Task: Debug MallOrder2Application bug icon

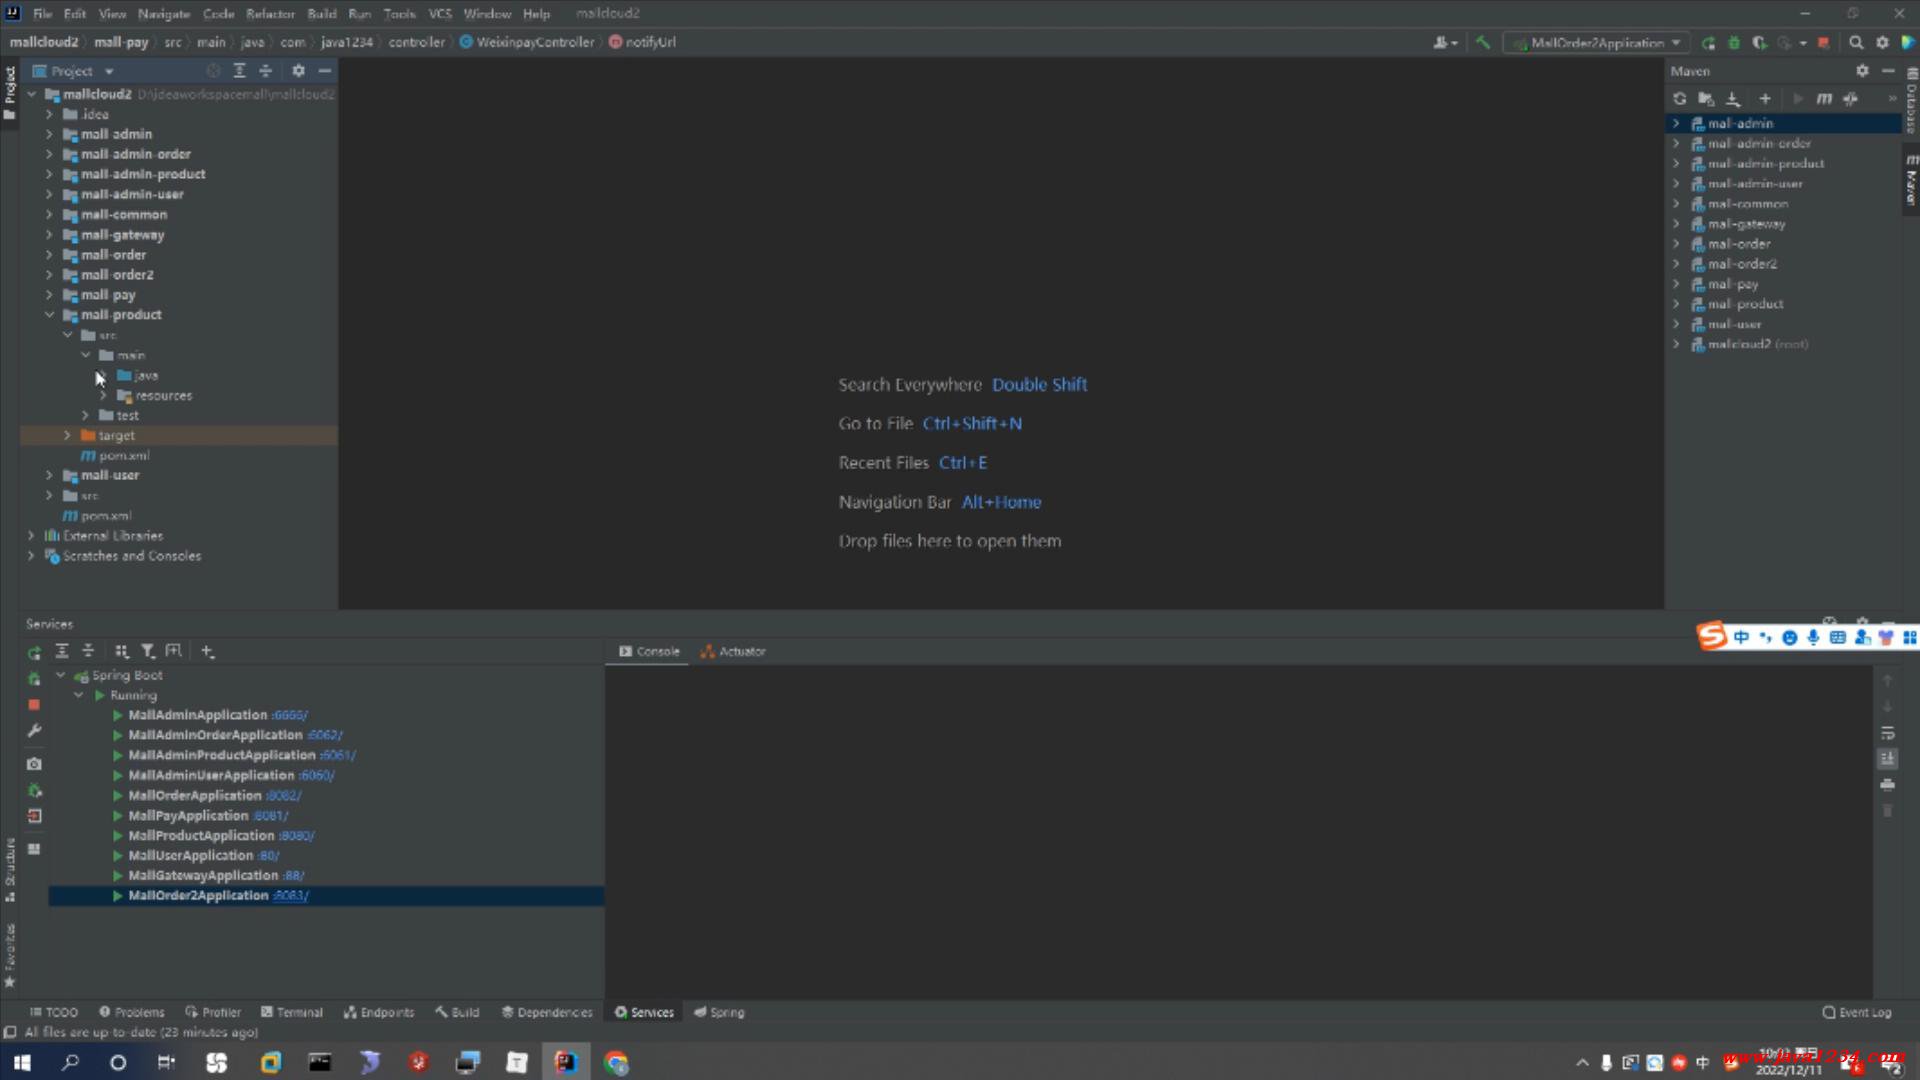Action: [x=1734, y=43]
